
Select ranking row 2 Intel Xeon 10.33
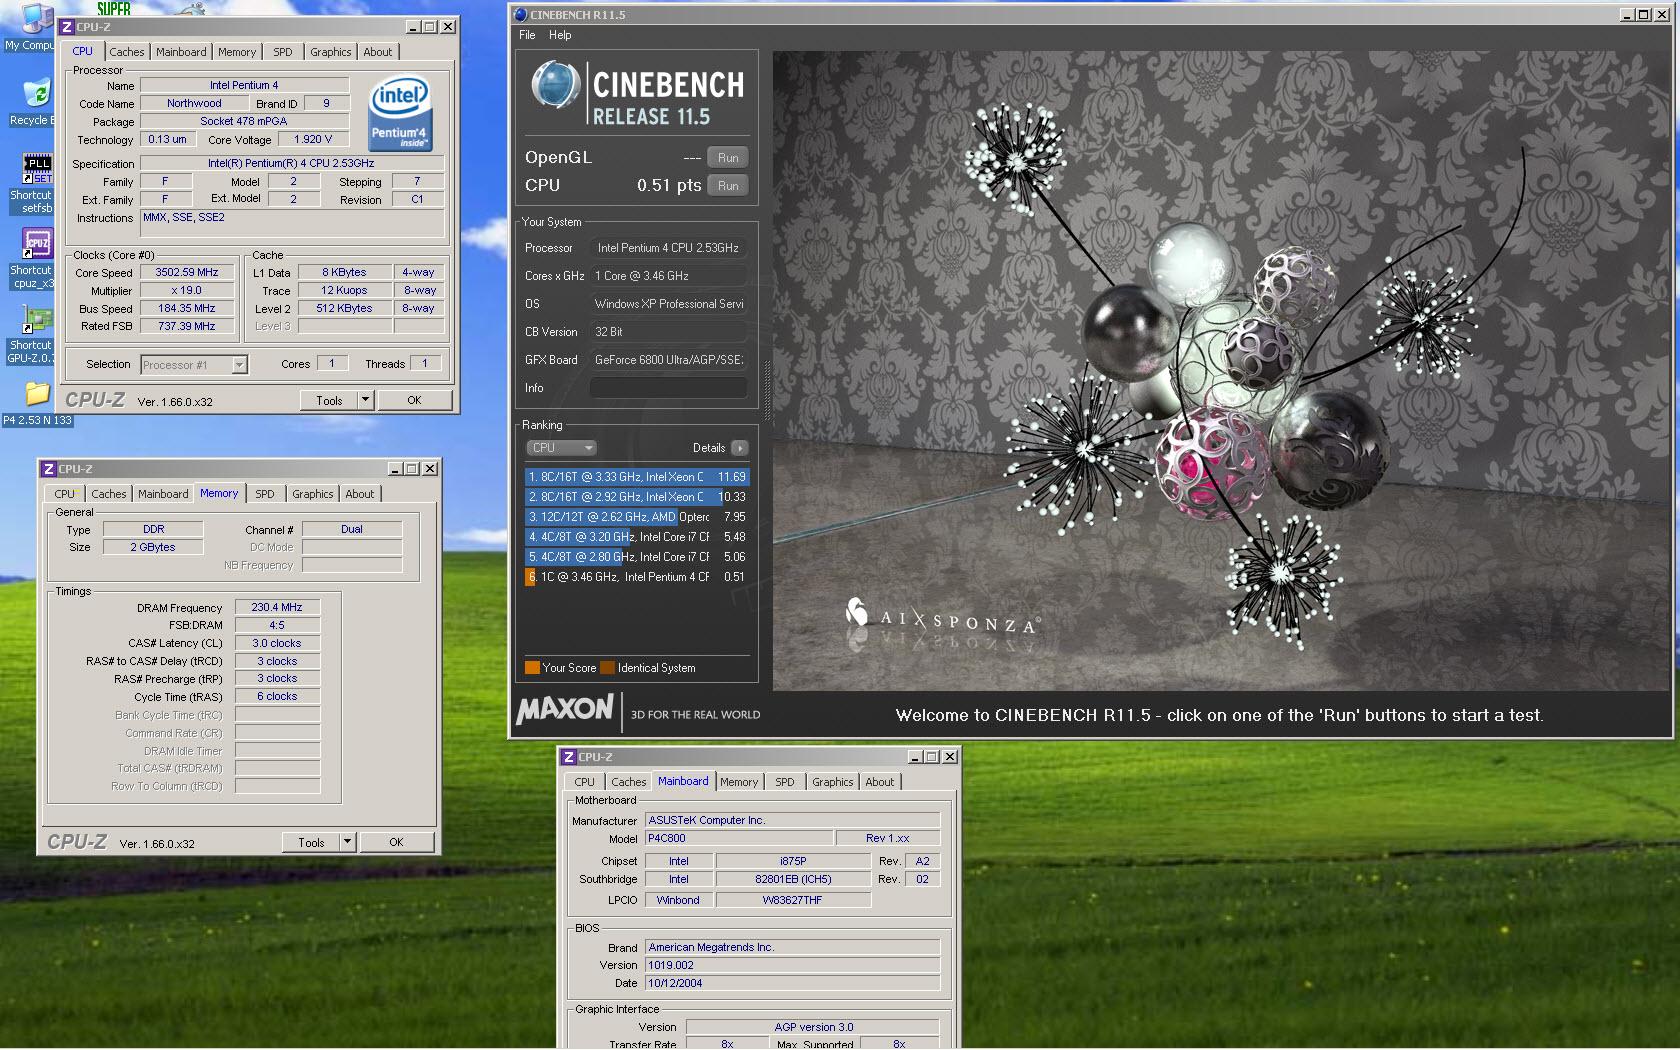pos(637,497)
